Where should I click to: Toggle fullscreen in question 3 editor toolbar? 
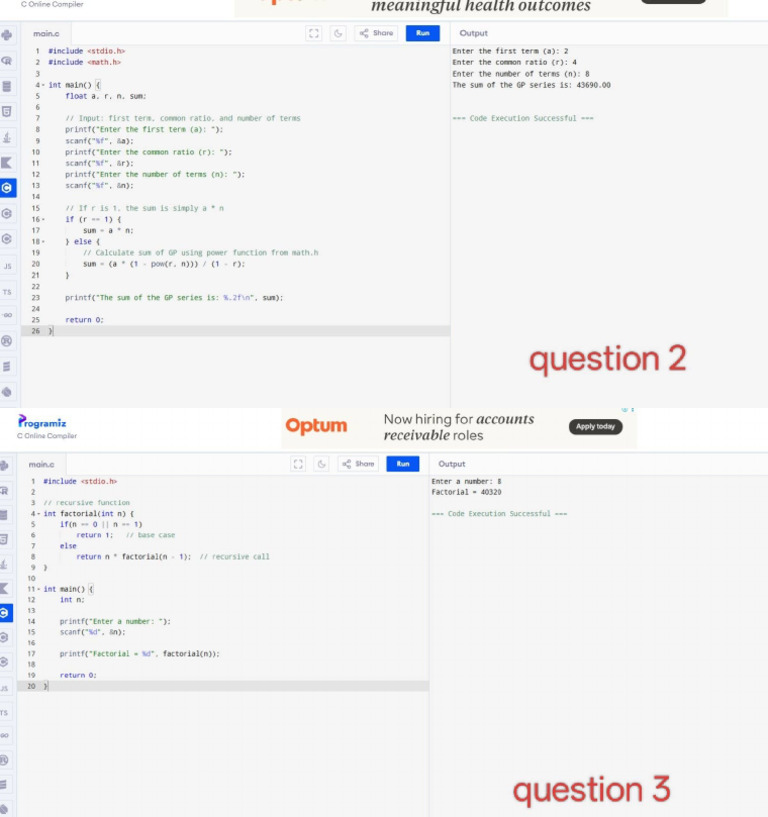click(x=298, y=464)
